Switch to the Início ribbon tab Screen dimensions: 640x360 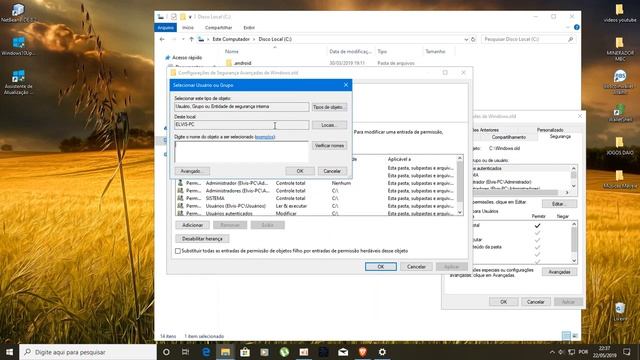[x=188, y=27]
